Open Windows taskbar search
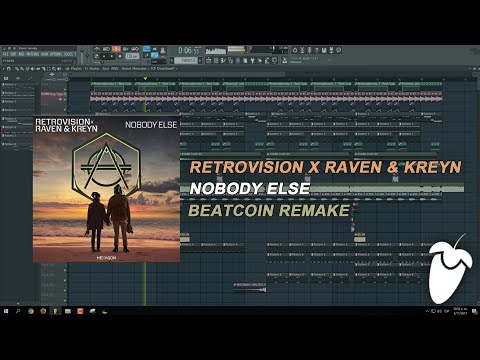 (x=18, y=311)
